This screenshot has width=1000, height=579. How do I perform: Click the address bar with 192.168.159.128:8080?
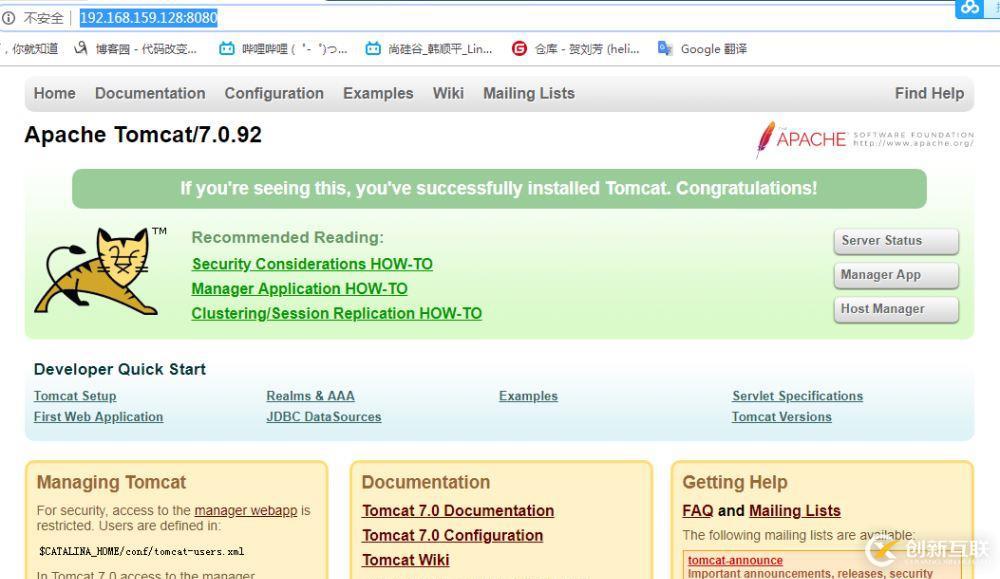coord(148,18)
